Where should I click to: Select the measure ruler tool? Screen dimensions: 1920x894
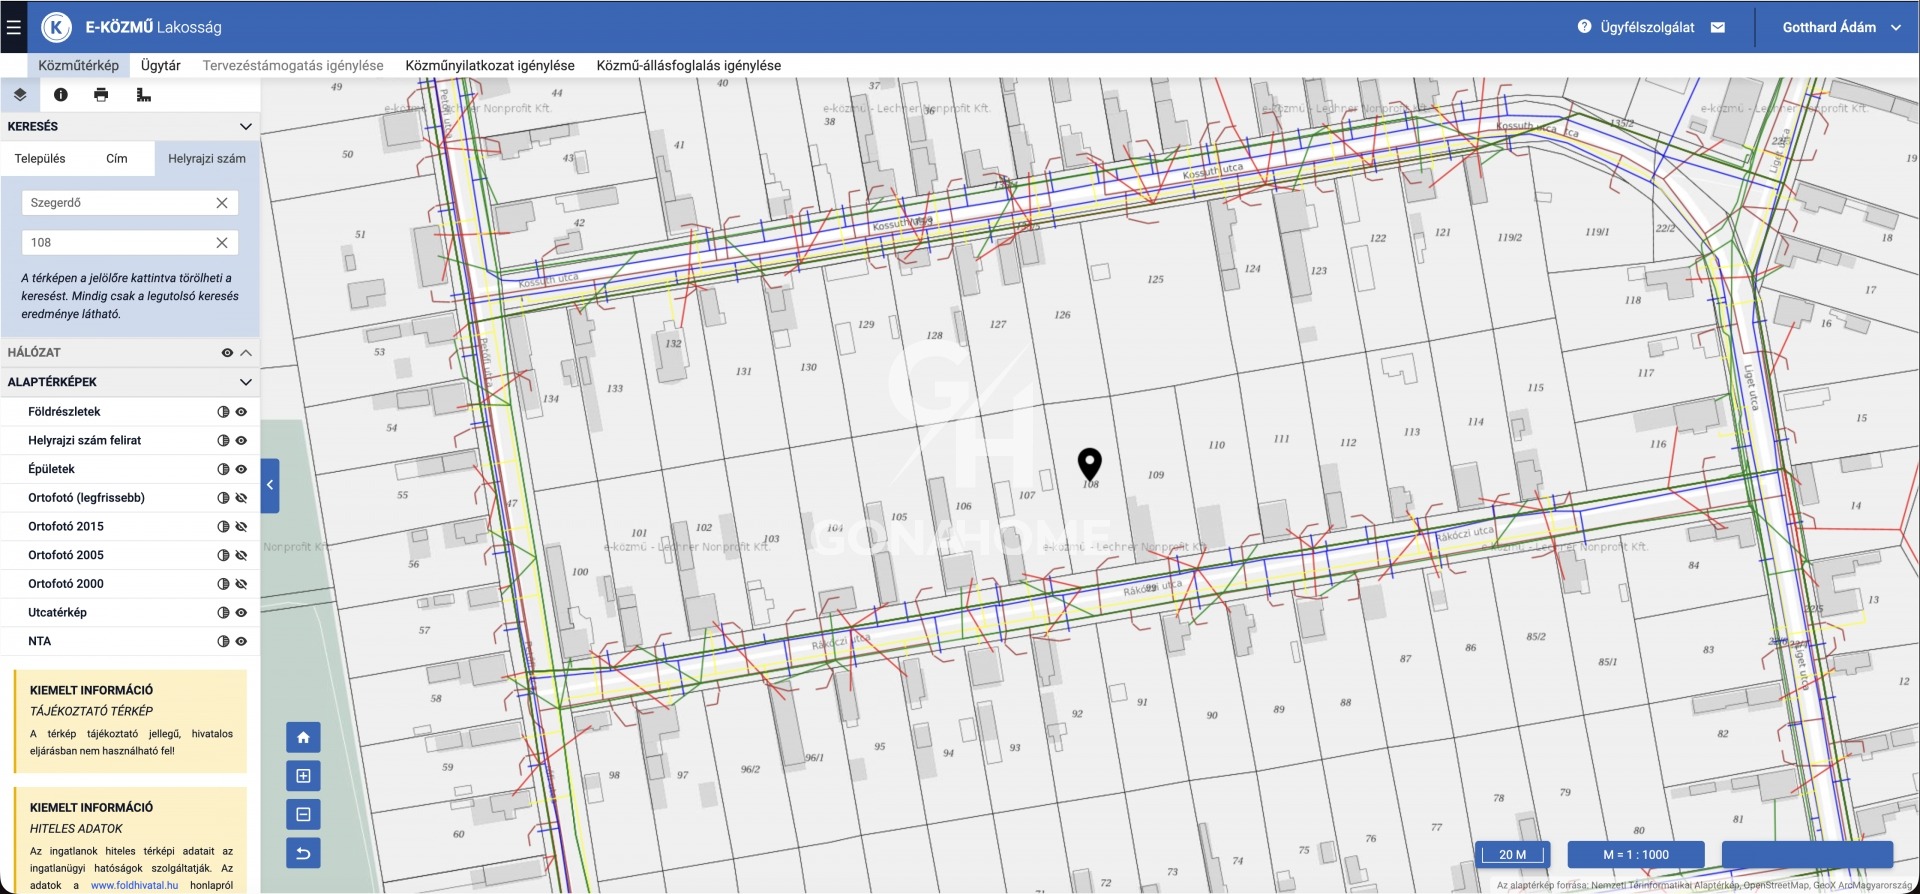point(143,95)
